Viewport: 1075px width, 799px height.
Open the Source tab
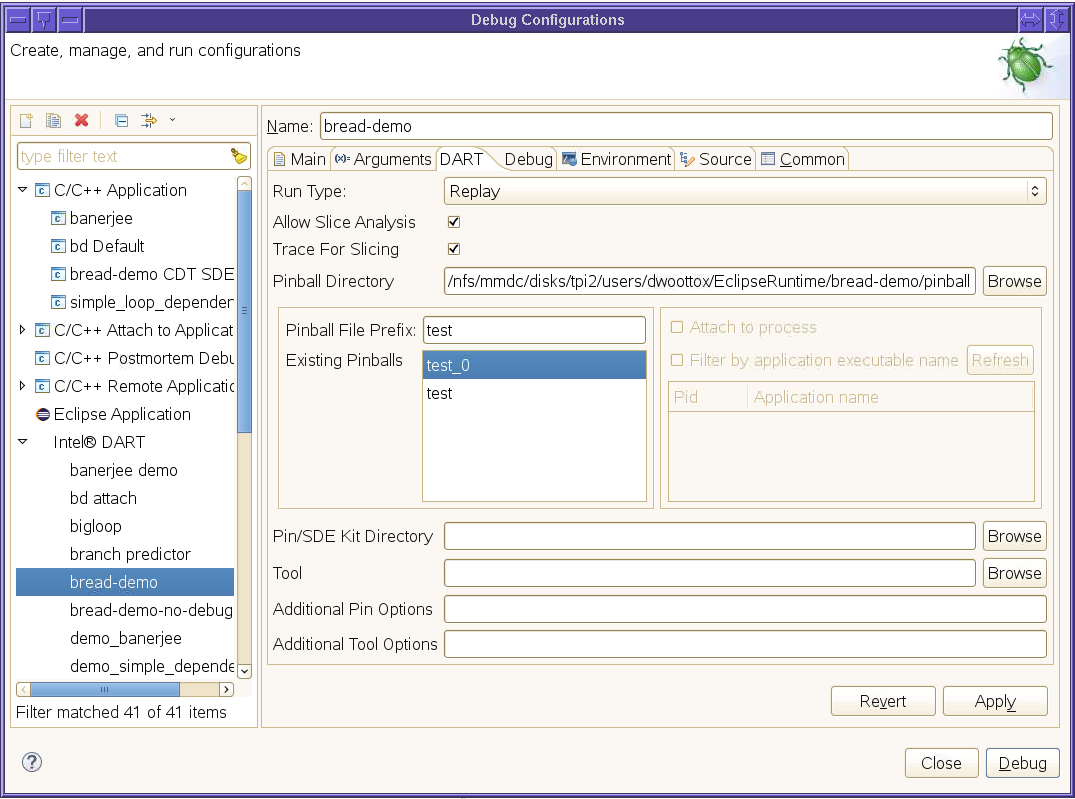(x=715, y=159)
